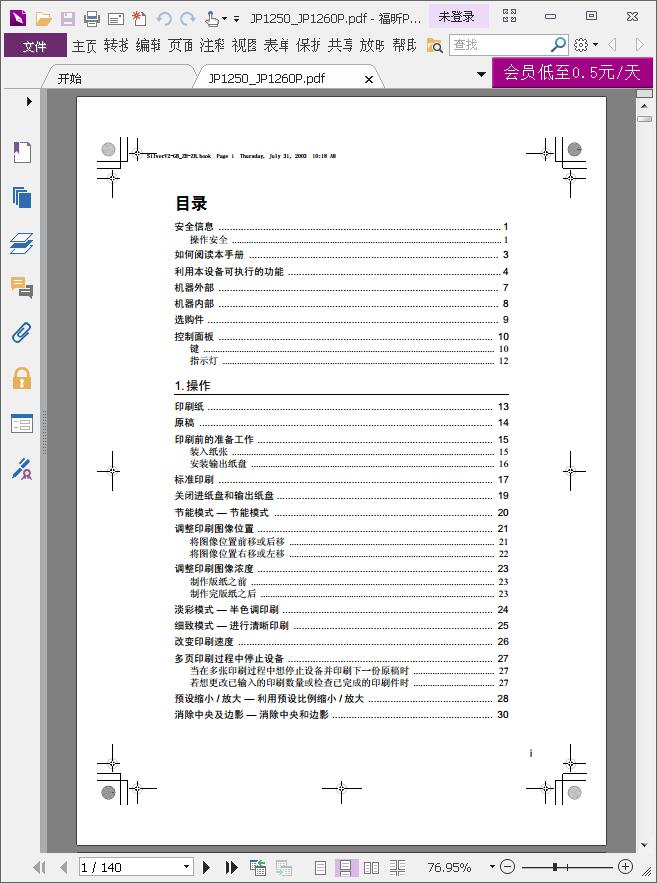Toggle the ribbon display mode icon

pos(509,16)
